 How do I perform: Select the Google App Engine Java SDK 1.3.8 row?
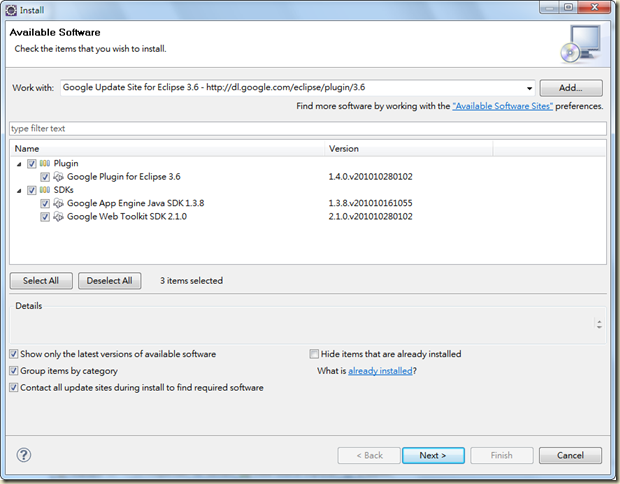point(136,203)
